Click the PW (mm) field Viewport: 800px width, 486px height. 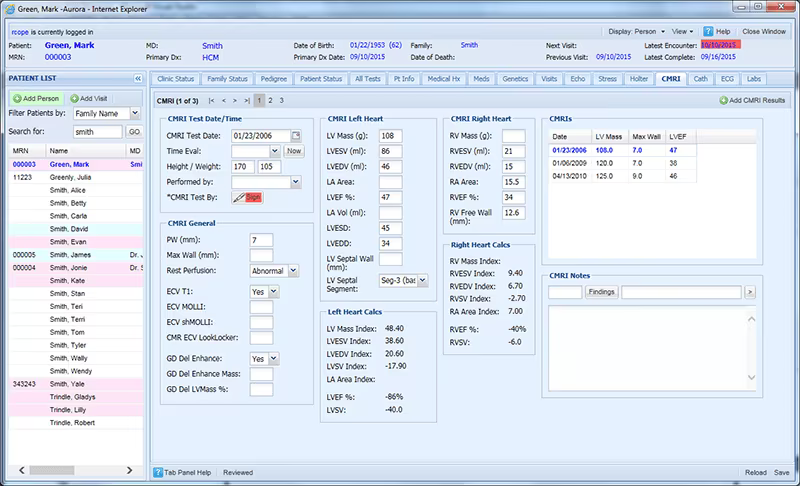pos(261,240)
